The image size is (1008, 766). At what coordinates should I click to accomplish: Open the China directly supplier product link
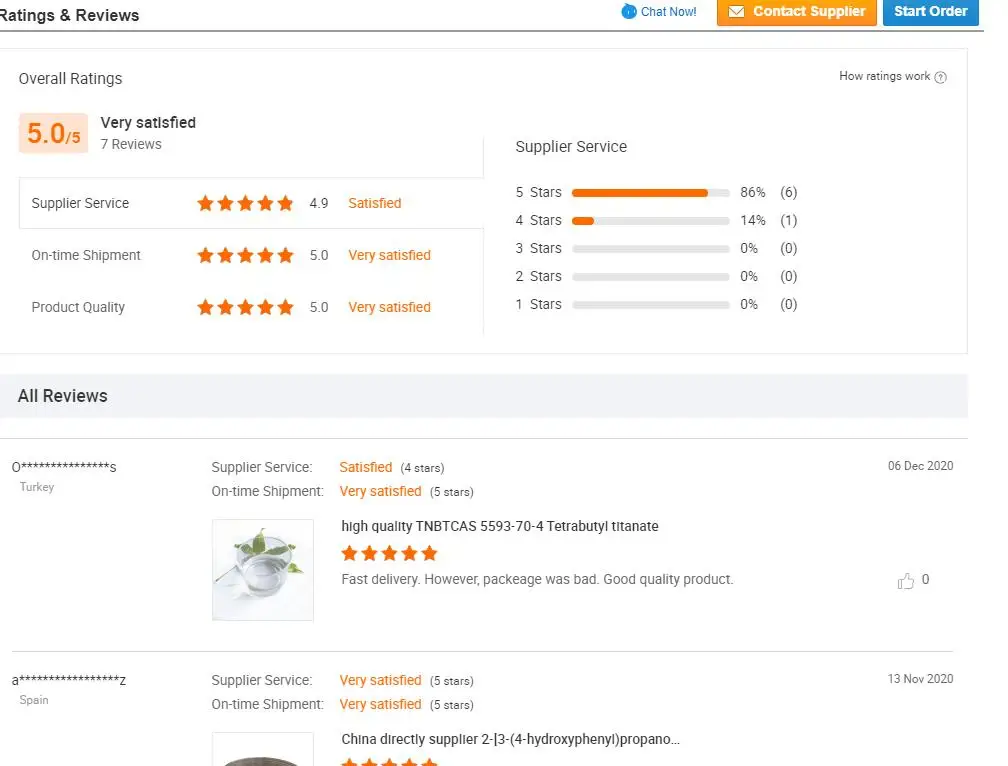pos(510,739)
